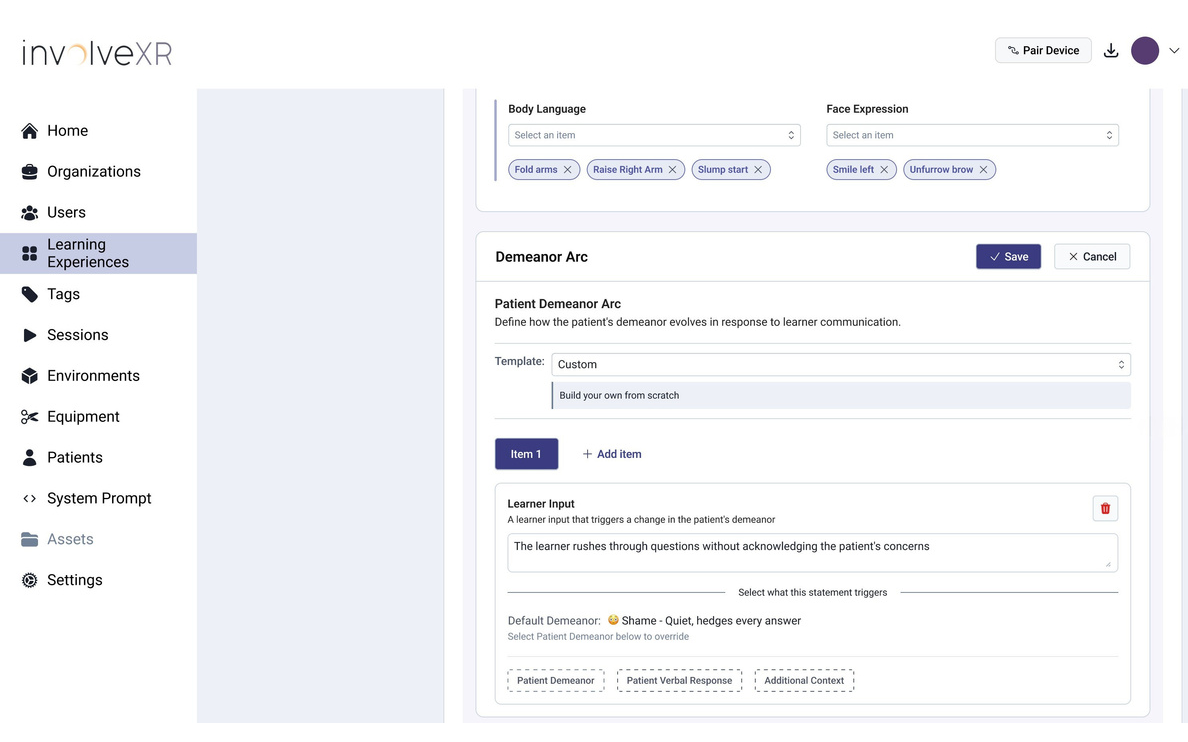
Task: Remove the Smile left tag
Action: point(884,170)
